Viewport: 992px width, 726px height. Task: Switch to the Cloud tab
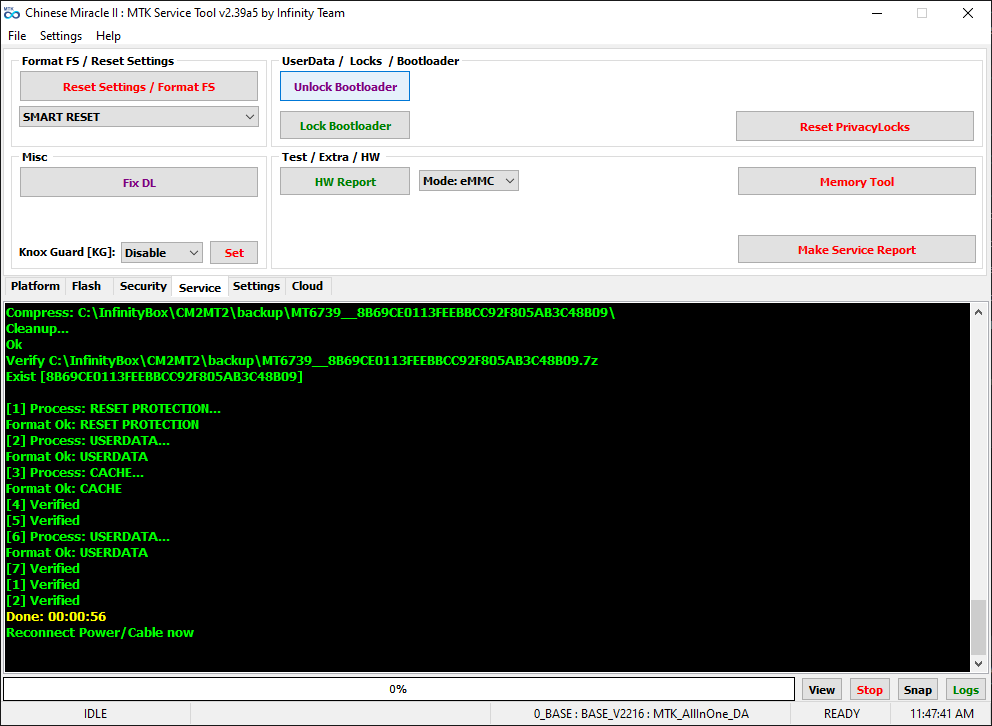pos(307,286)
